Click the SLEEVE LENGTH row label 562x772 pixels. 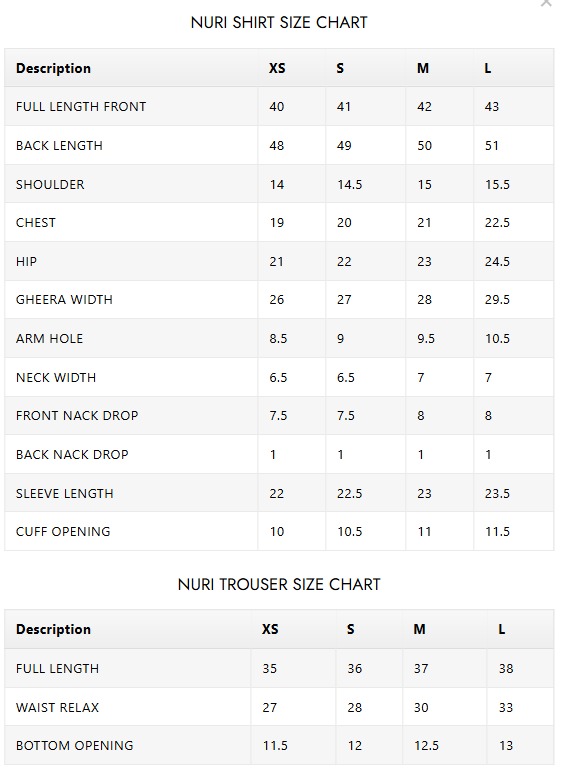tap(65, 494)
